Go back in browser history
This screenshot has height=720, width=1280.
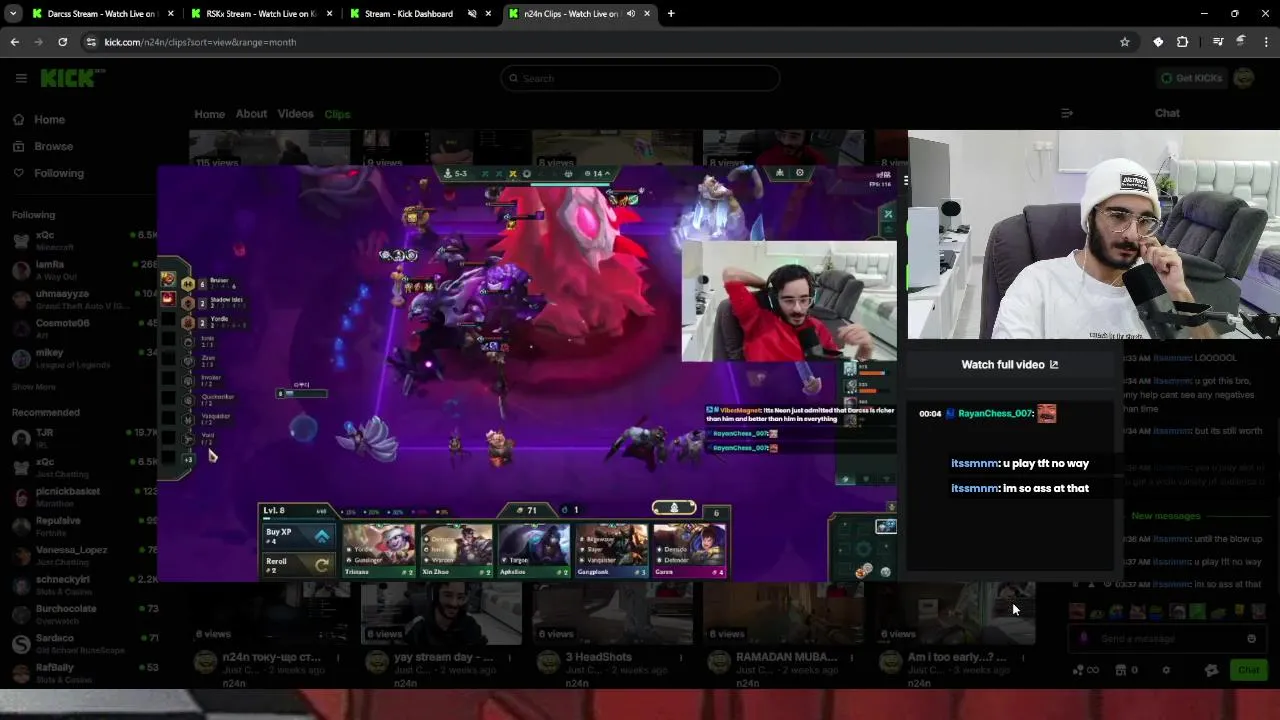tap(14, 42)
